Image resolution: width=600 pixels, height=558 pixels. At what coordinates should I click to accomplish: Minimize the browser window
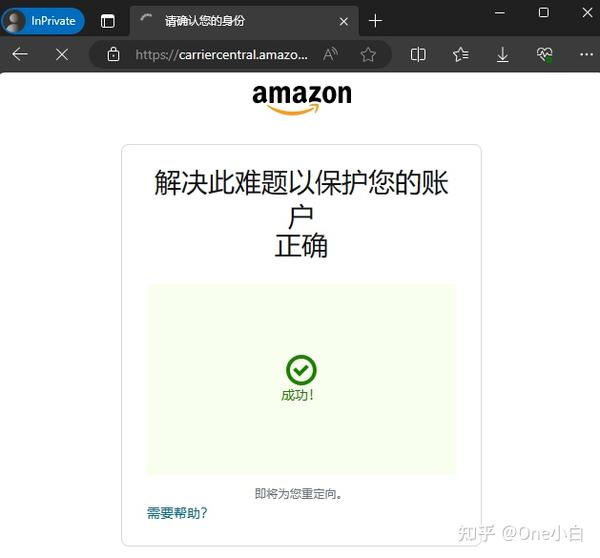(500, 13)
